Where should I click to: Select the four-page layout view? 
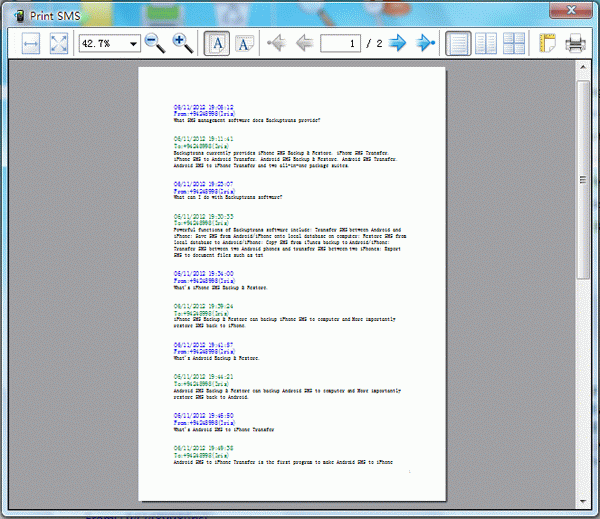[x=514, y=43]
